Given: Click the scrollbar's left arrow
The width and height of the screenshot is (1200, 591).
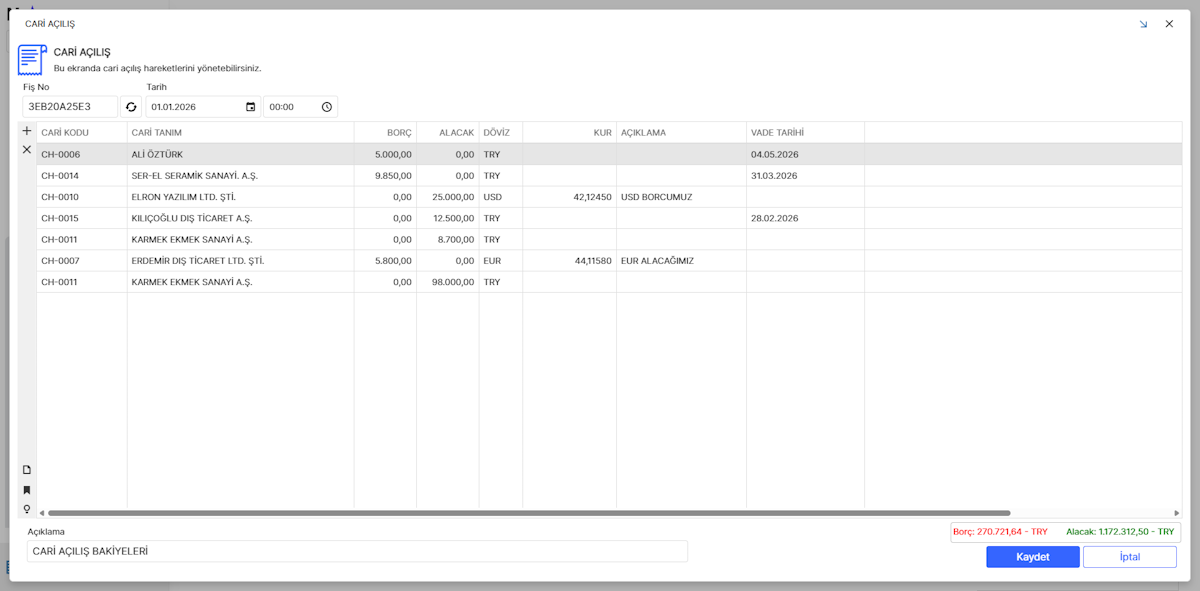Looking at the screenshot, I should point(41,513).
